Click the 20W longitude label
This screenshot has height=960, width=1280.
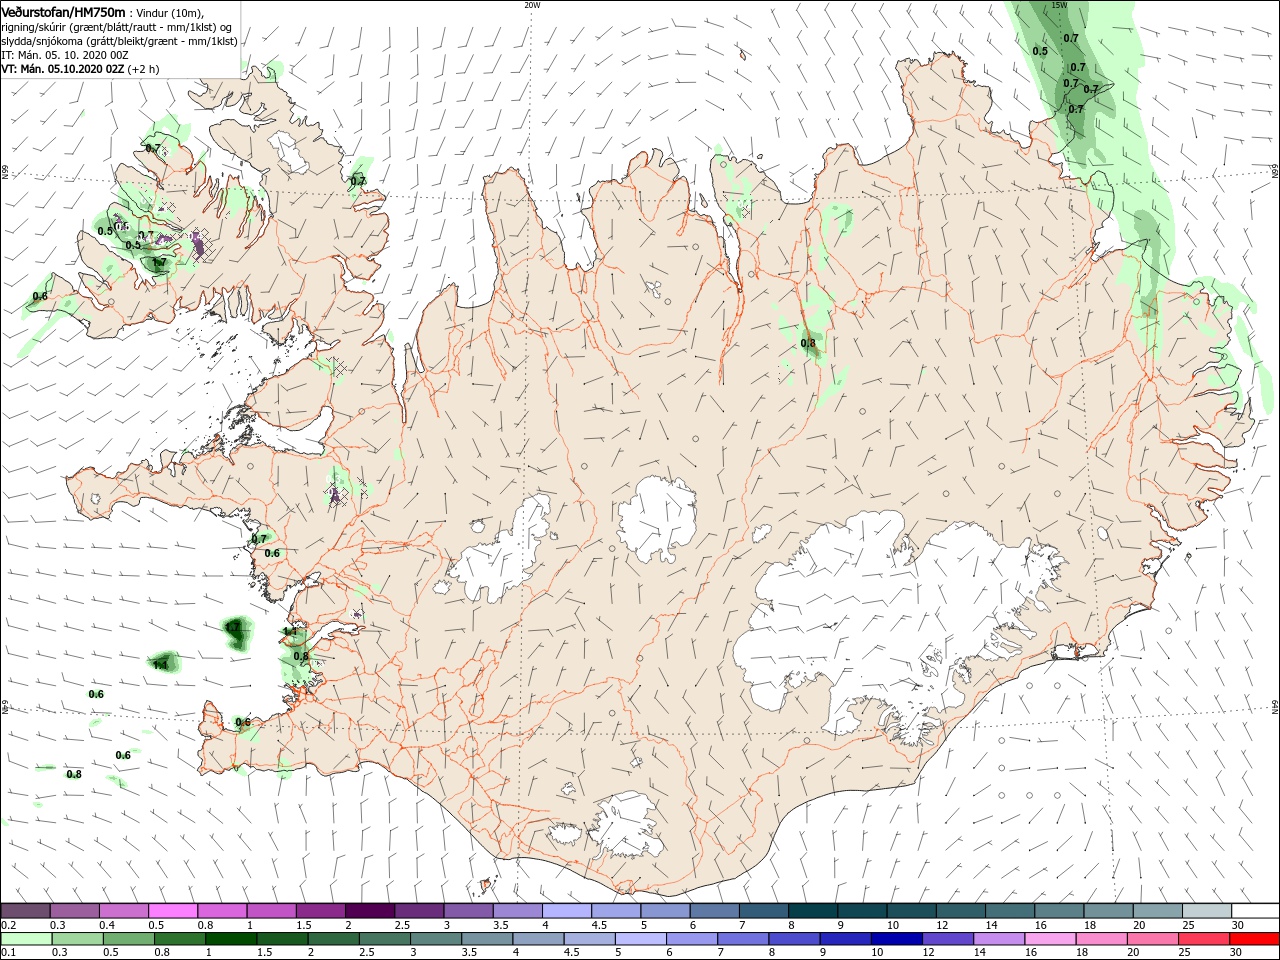531,5
